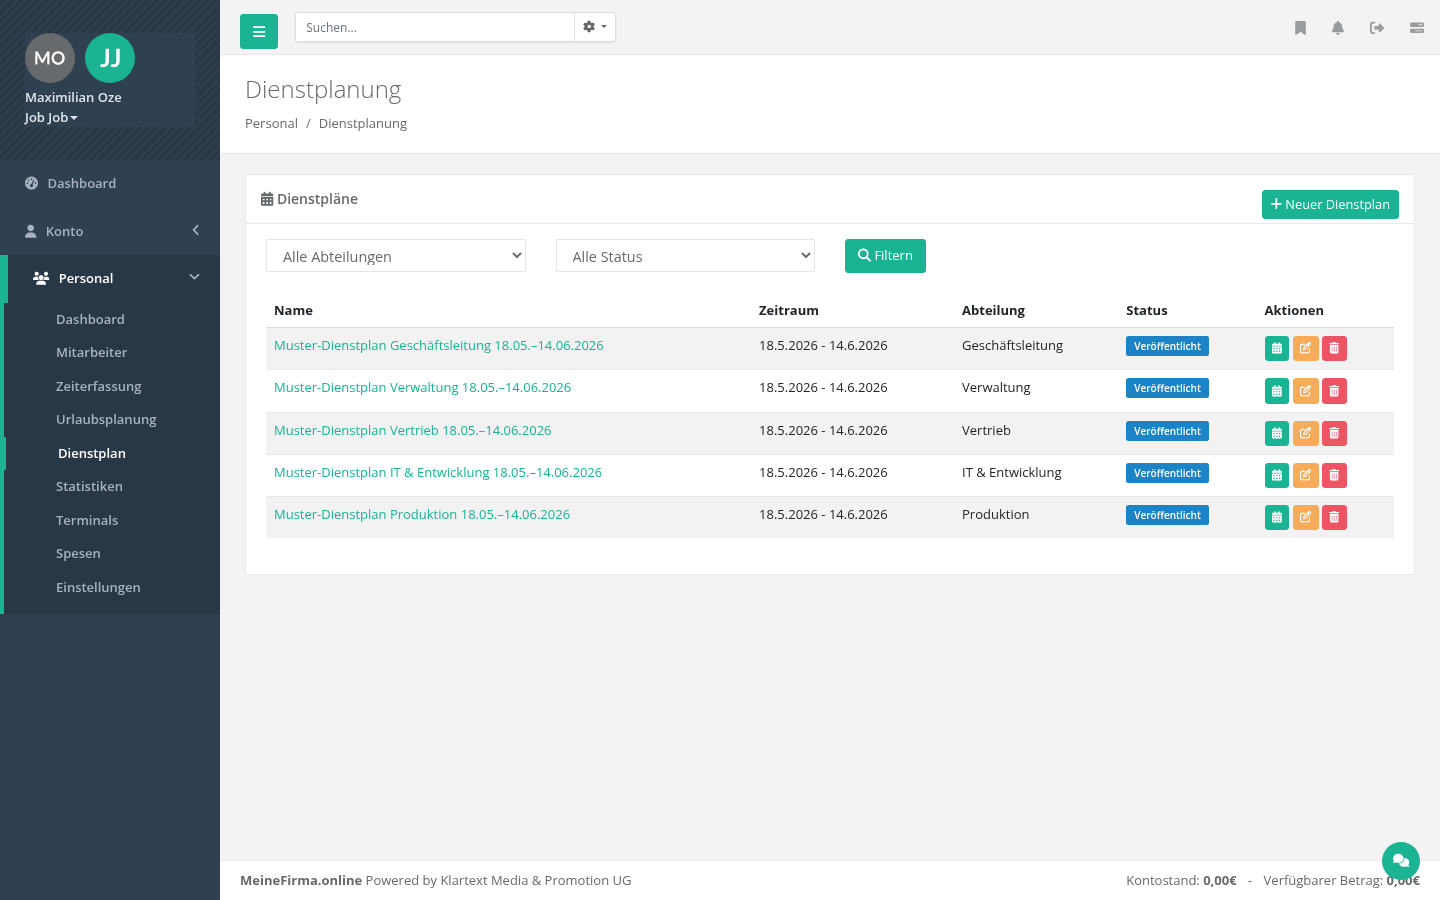The image size is (1440, 900).
Task: Click Veröffentlicht badge in Produktion row
Action: point(1167,515)
